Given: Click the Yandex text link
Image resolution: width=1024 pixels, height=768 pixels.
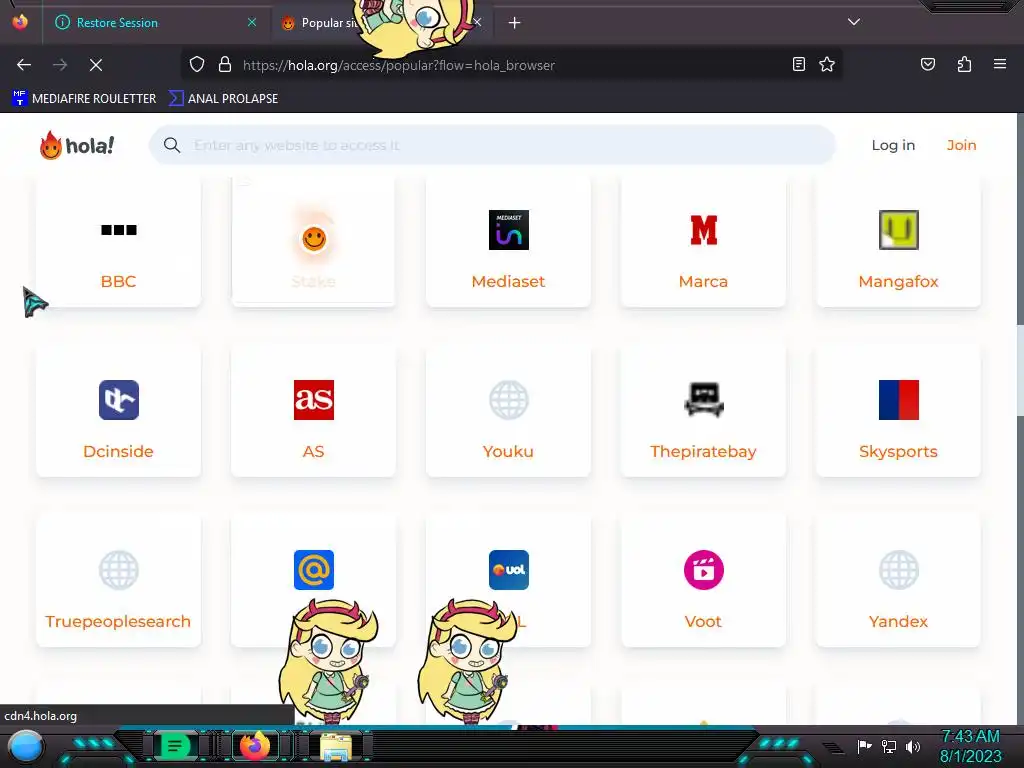Looking at the screenshot, I should (x=898, y=621).
